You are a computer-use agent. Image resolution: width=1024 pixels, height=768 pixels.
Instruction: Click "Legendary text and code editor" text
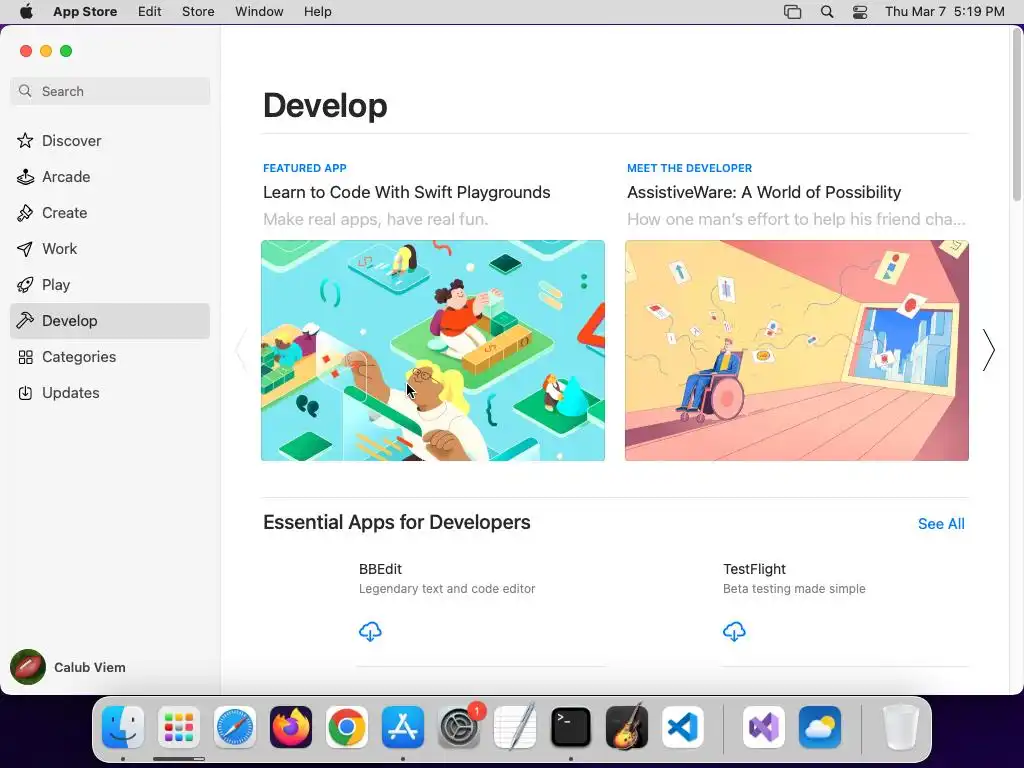447,588
